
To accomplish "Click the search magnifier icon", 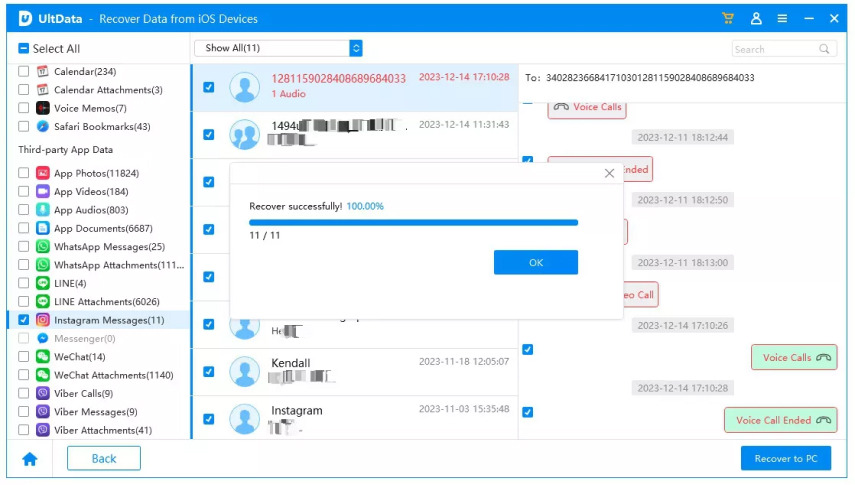I will tap(824, 49).
